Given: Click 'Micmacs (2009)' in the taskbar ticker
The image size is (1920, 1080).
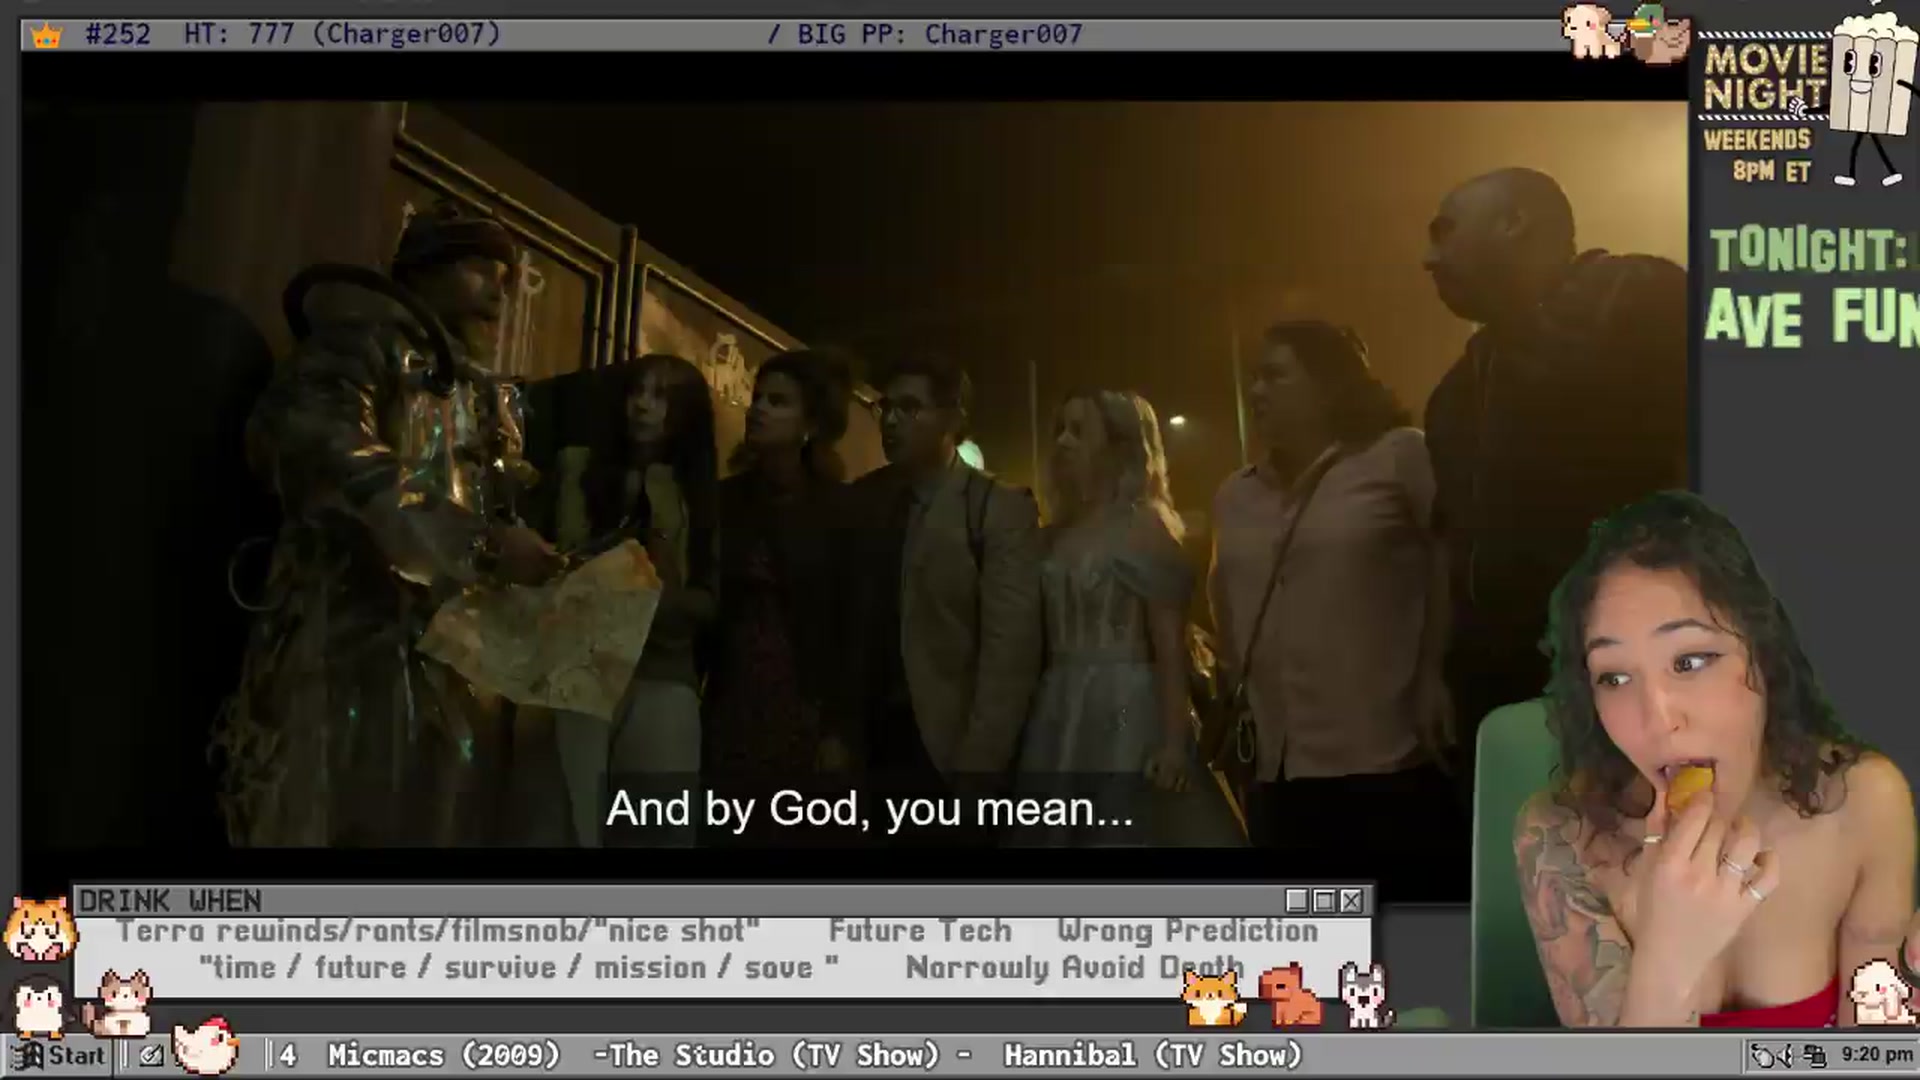Looking at the screenshot, I should click(x=444, y=1055).
